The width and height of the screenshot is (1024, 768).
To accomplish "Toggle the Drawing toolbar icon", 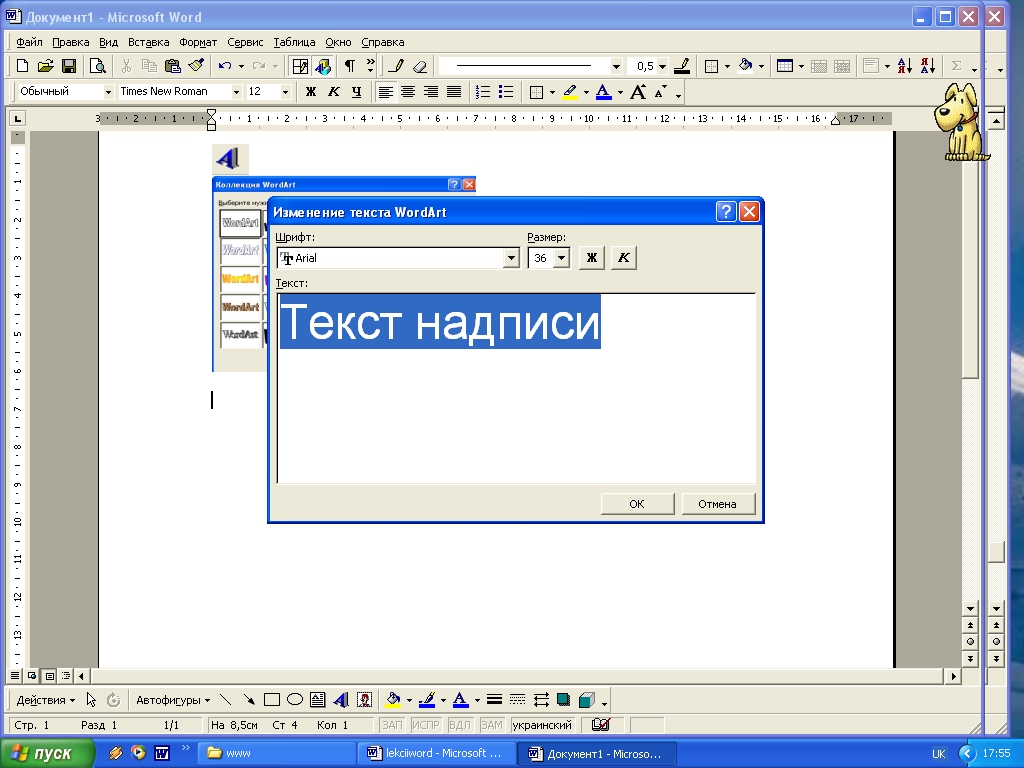I will pos(323,66).
